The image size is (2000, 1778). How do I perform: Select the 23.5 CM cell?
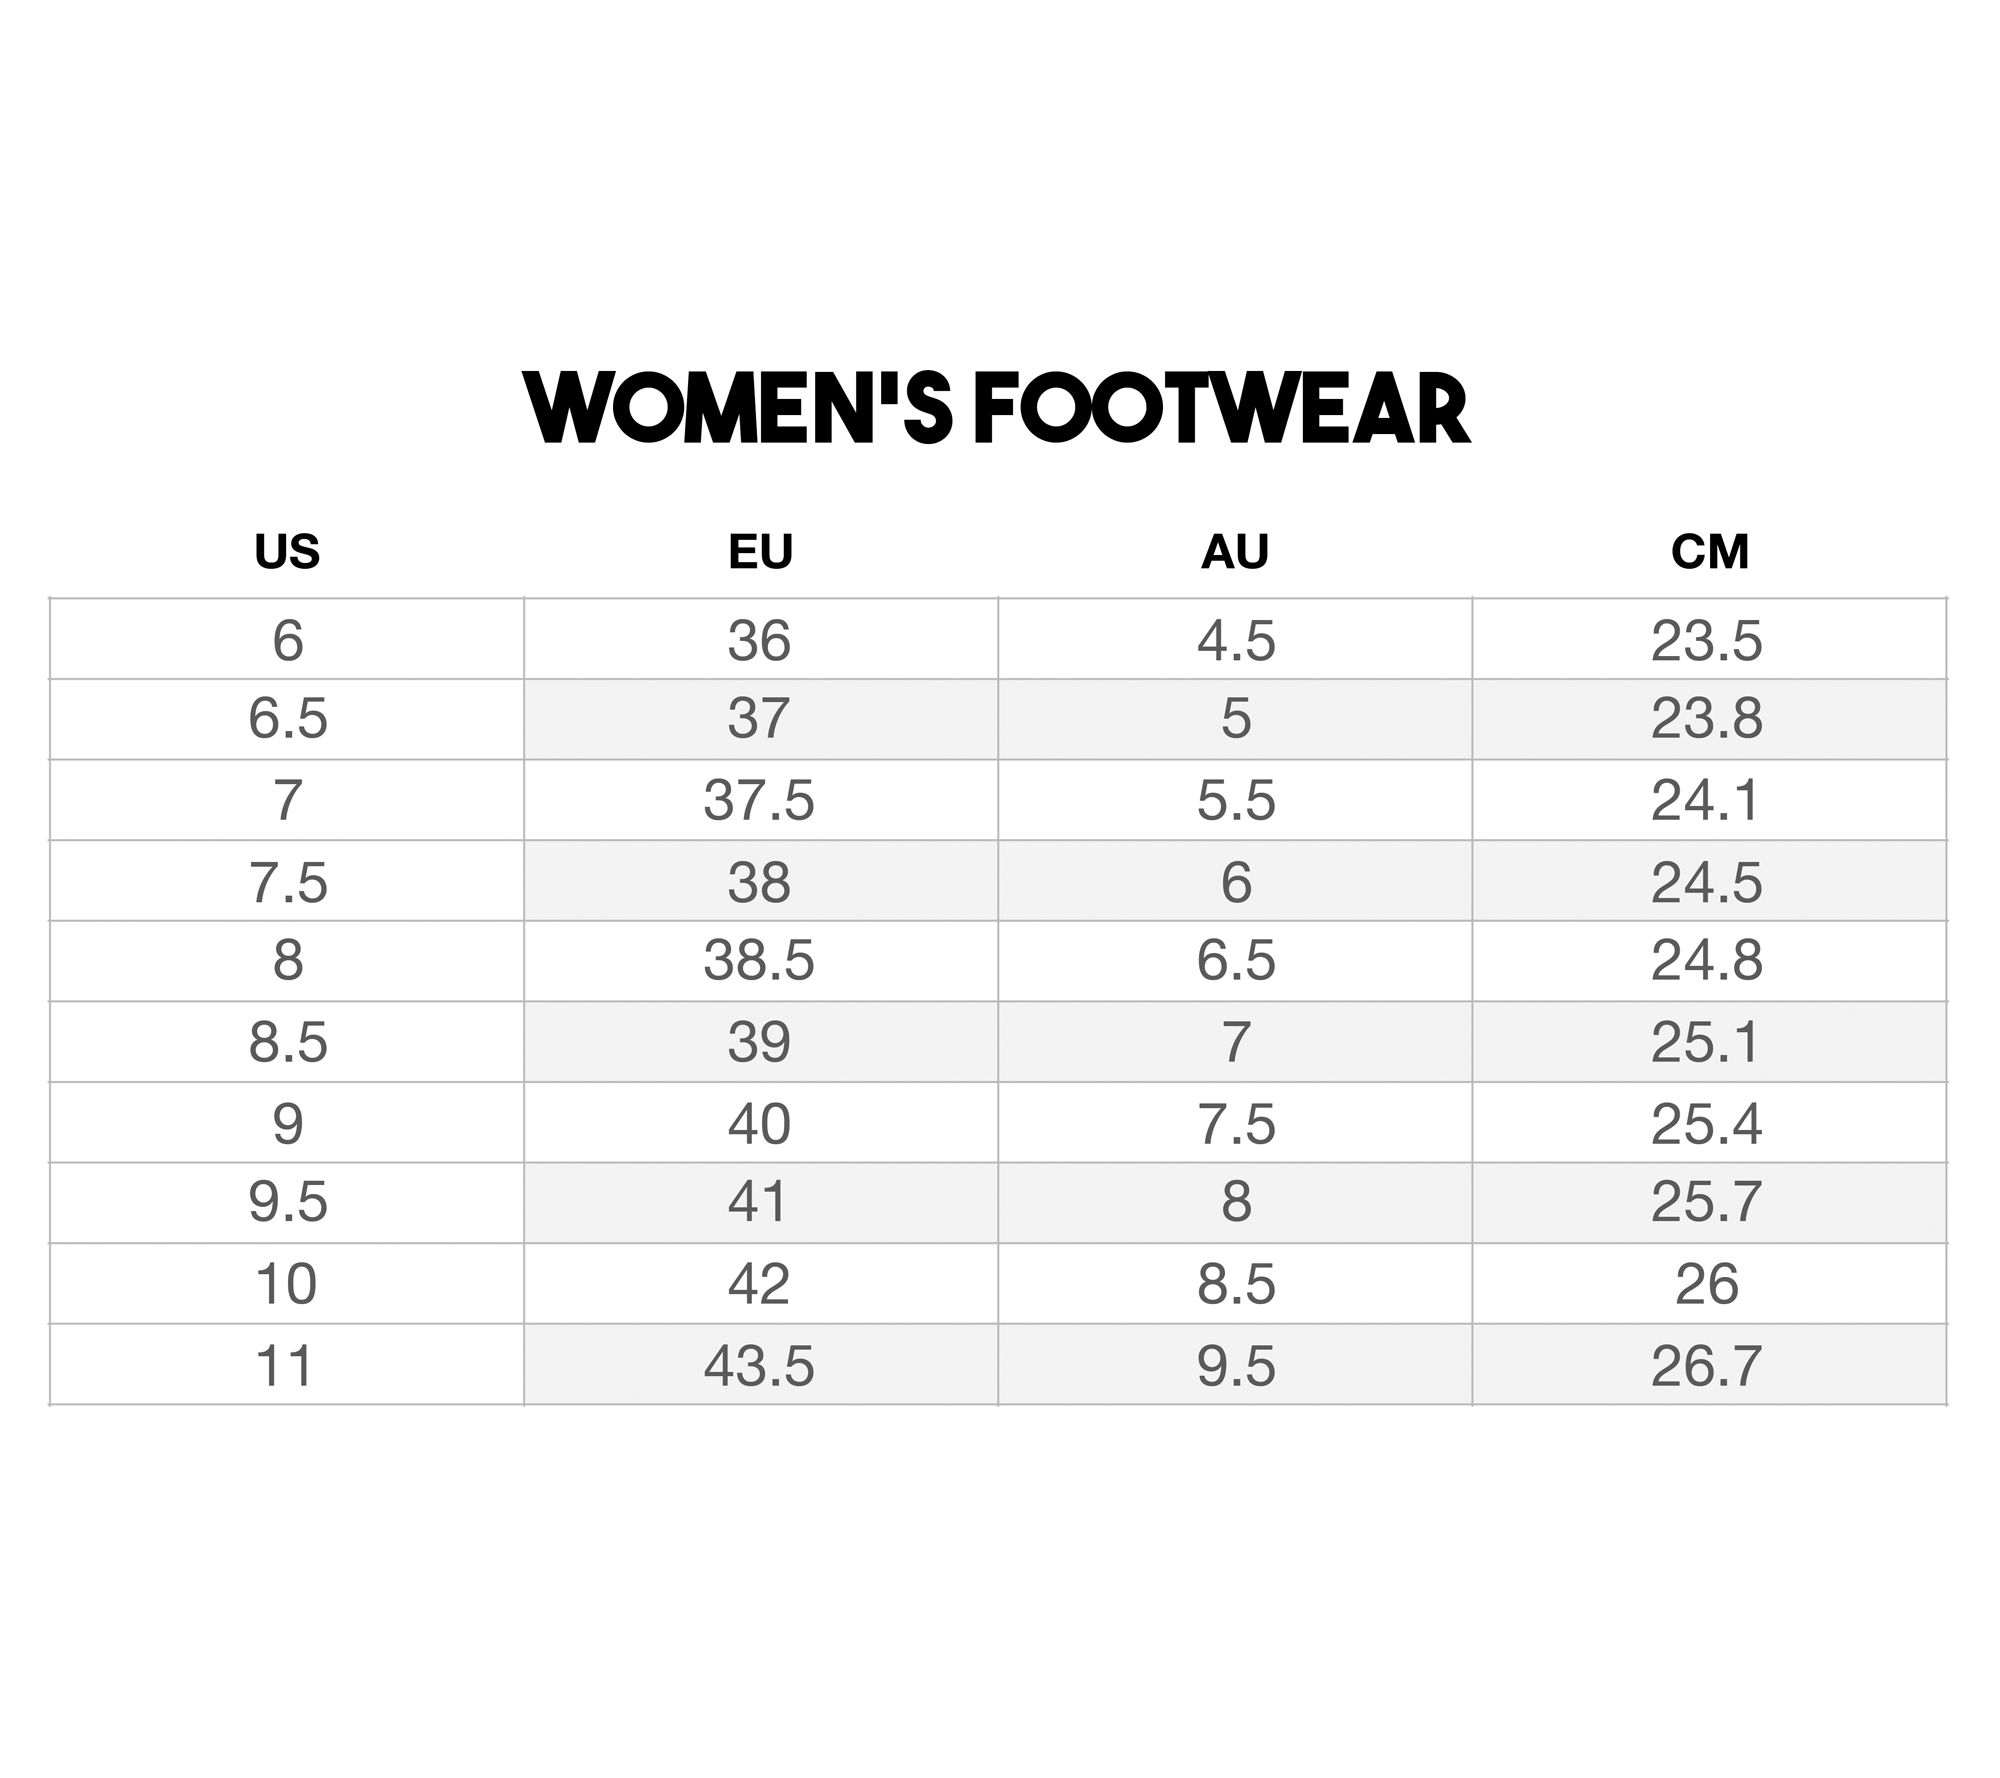click(1707, 640)
